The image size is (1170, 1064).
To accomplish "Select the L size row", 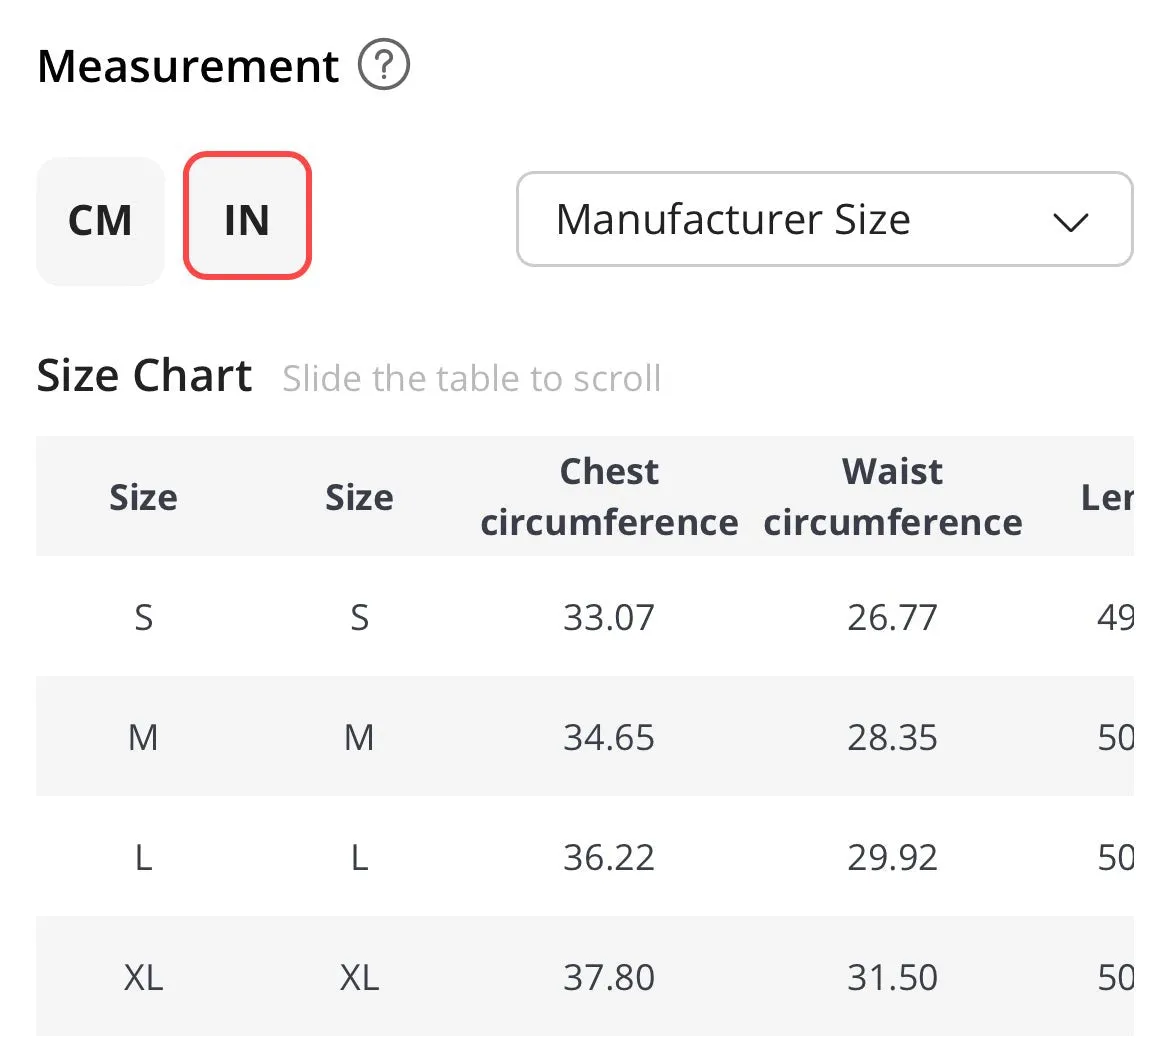I will (585, 857).
